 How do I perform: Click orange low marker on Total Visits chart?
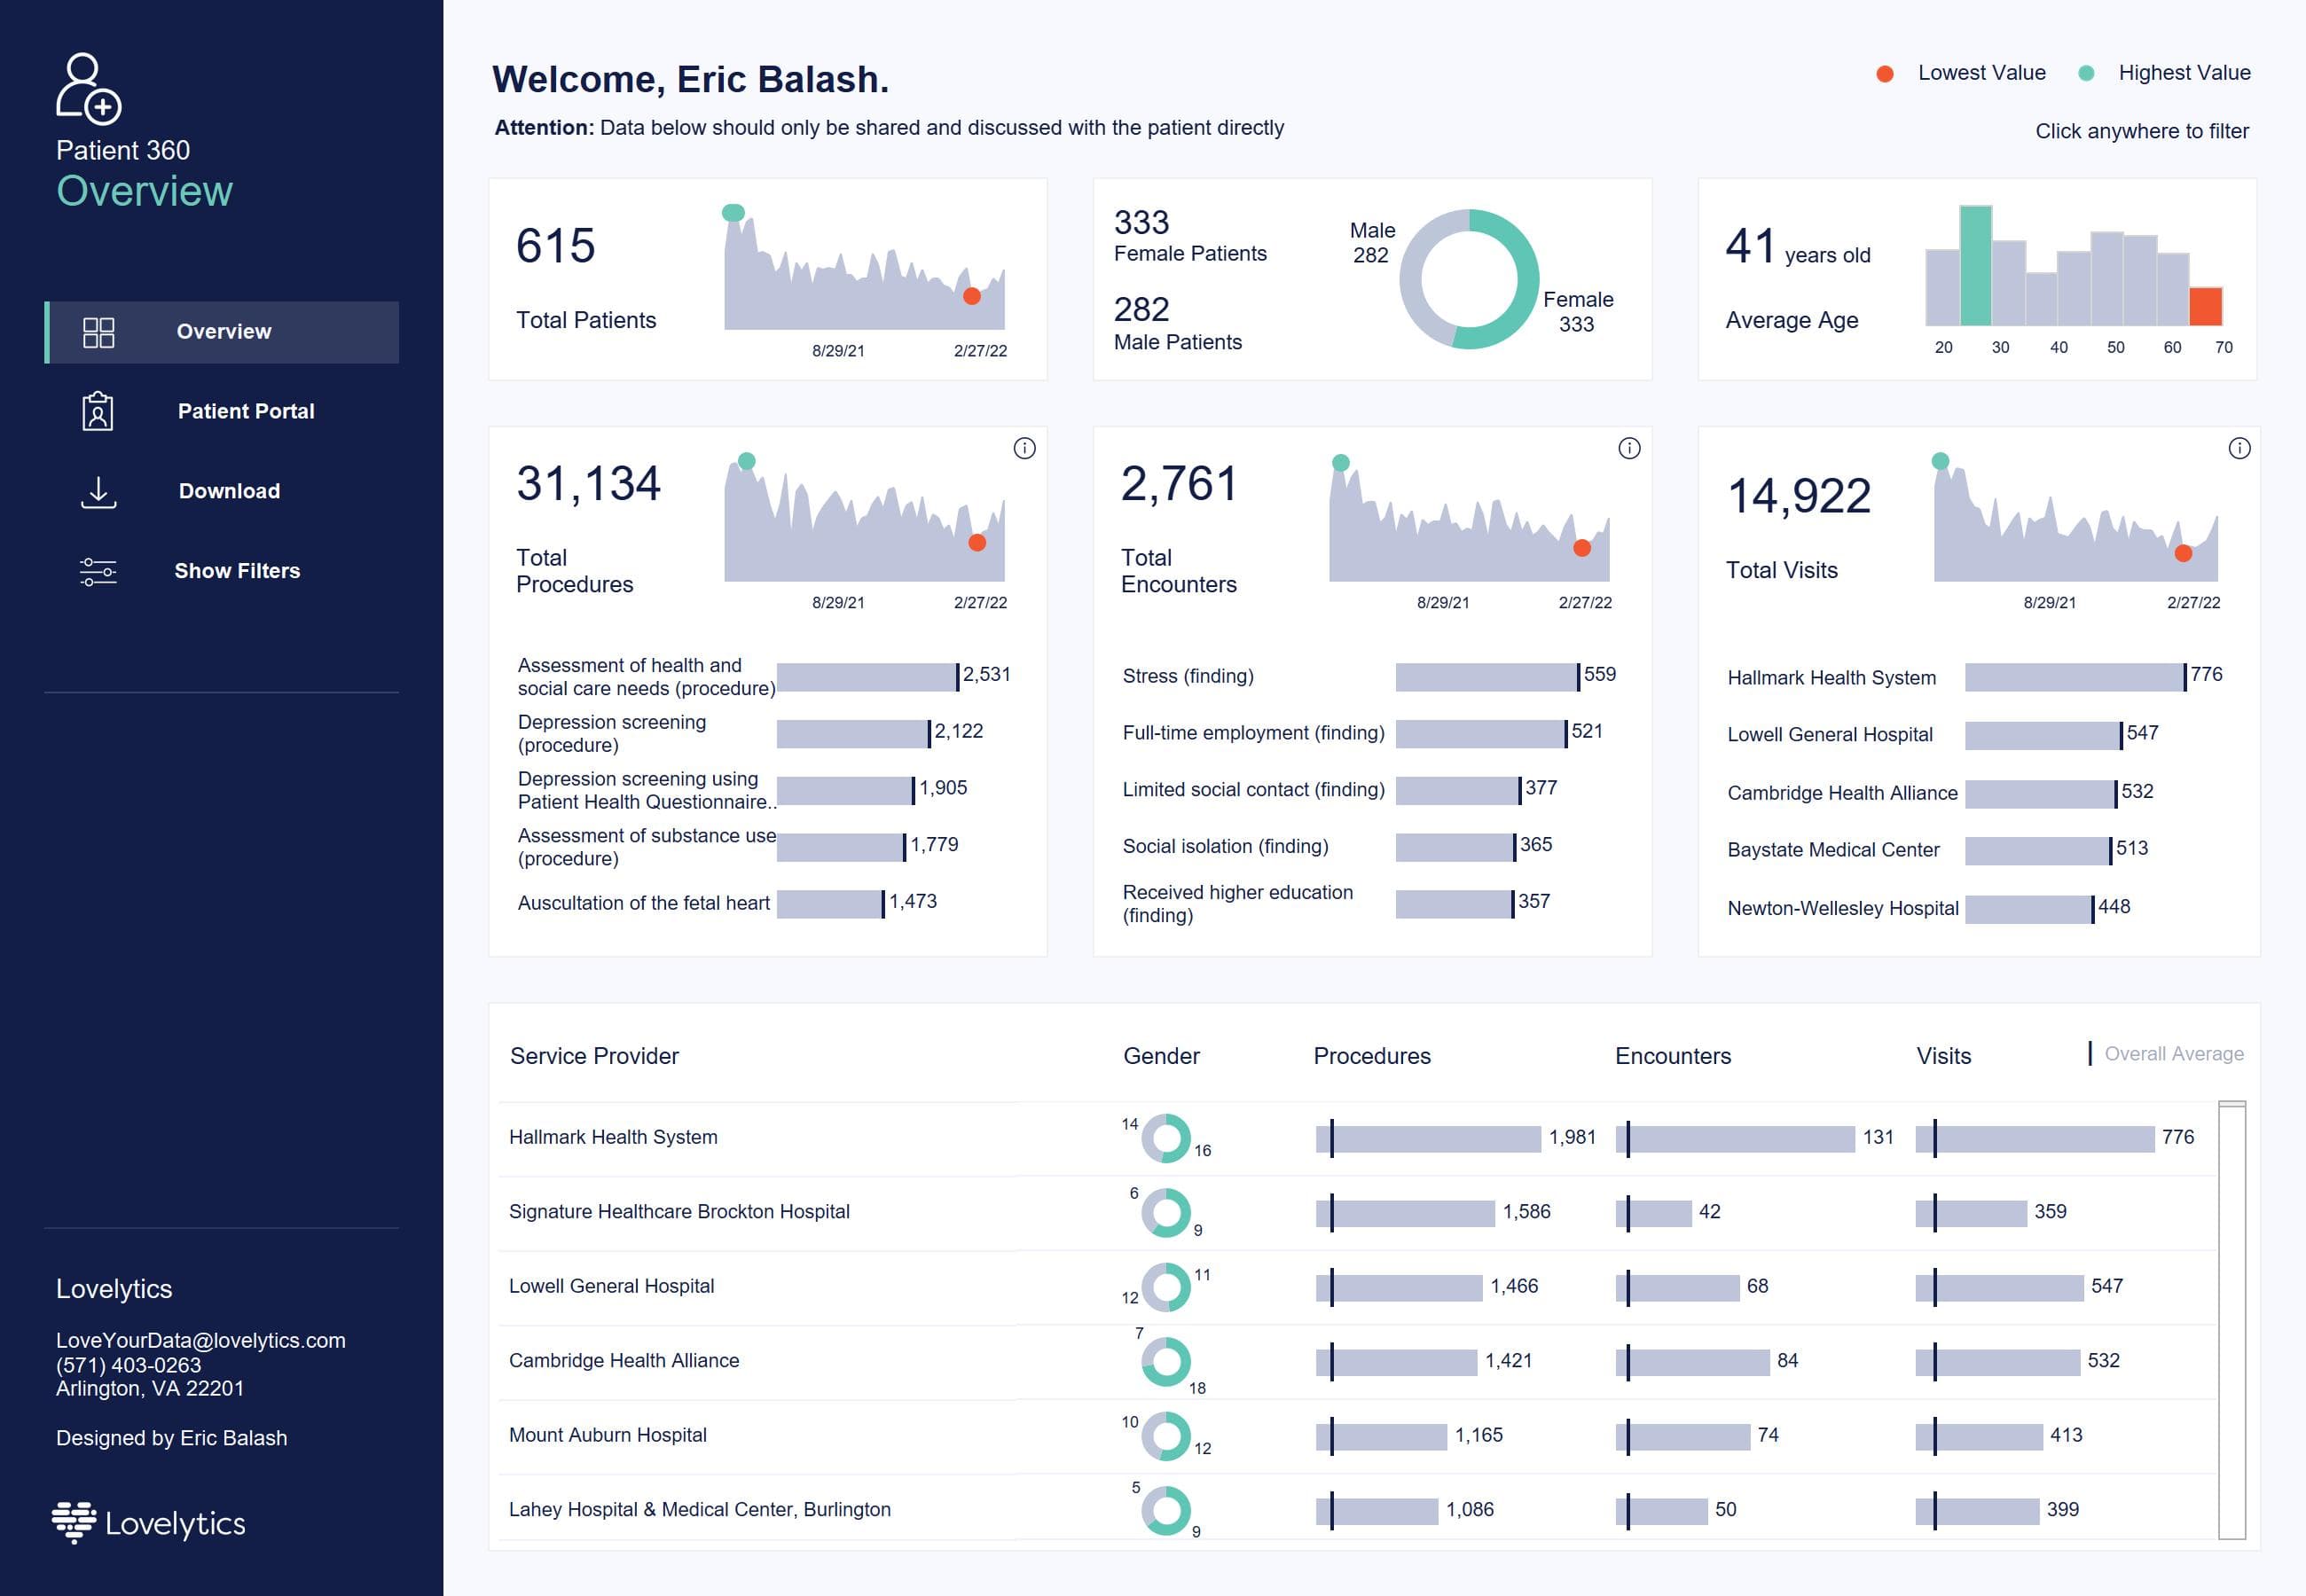pyautogui.click(x=2184, y=553)
